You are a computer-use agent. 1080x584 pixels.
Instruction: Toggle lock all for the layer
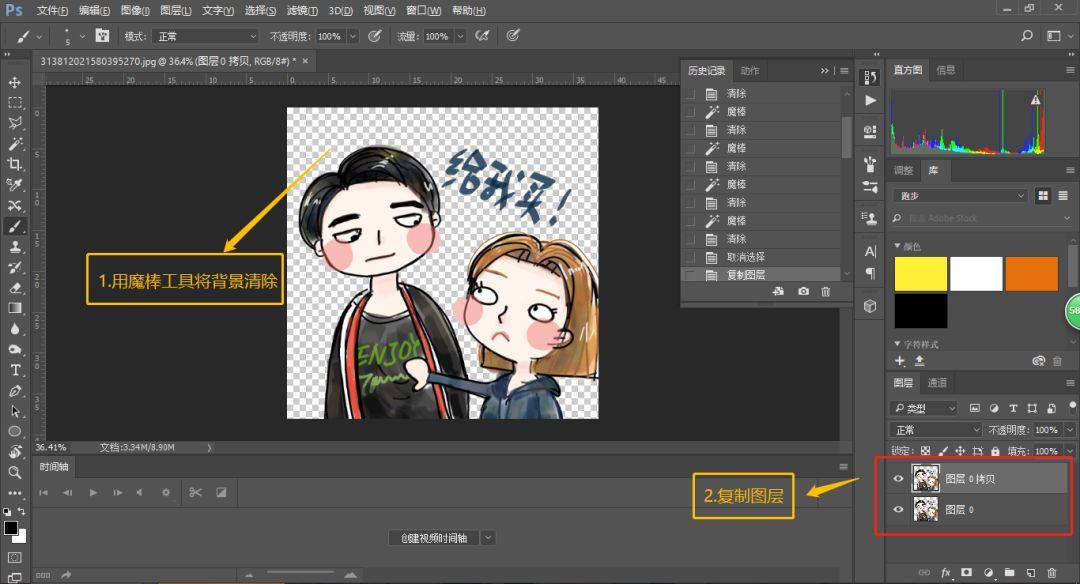pos(995,451)
